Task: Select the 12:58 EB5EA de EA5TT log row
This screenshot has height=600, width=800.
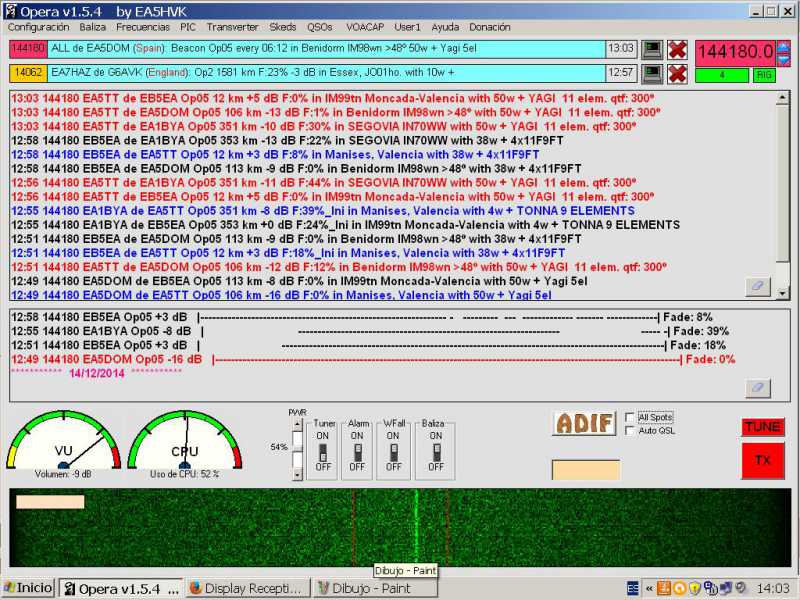Action: (x=275, y=155)
